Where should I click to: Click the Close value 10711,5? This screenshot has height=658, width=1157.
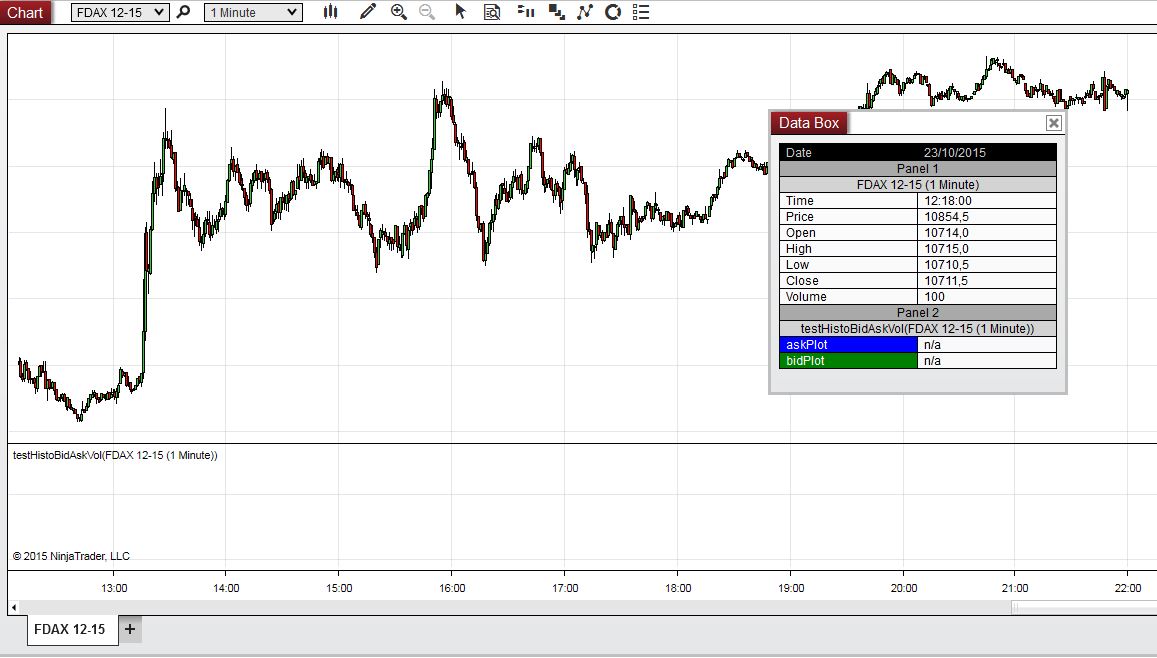947,281
